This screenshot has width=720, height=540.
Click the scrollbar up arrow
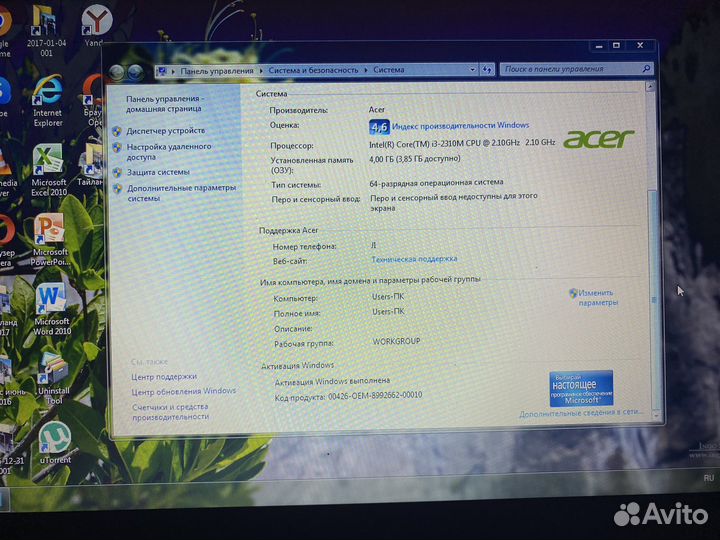[x=650, y=86]
